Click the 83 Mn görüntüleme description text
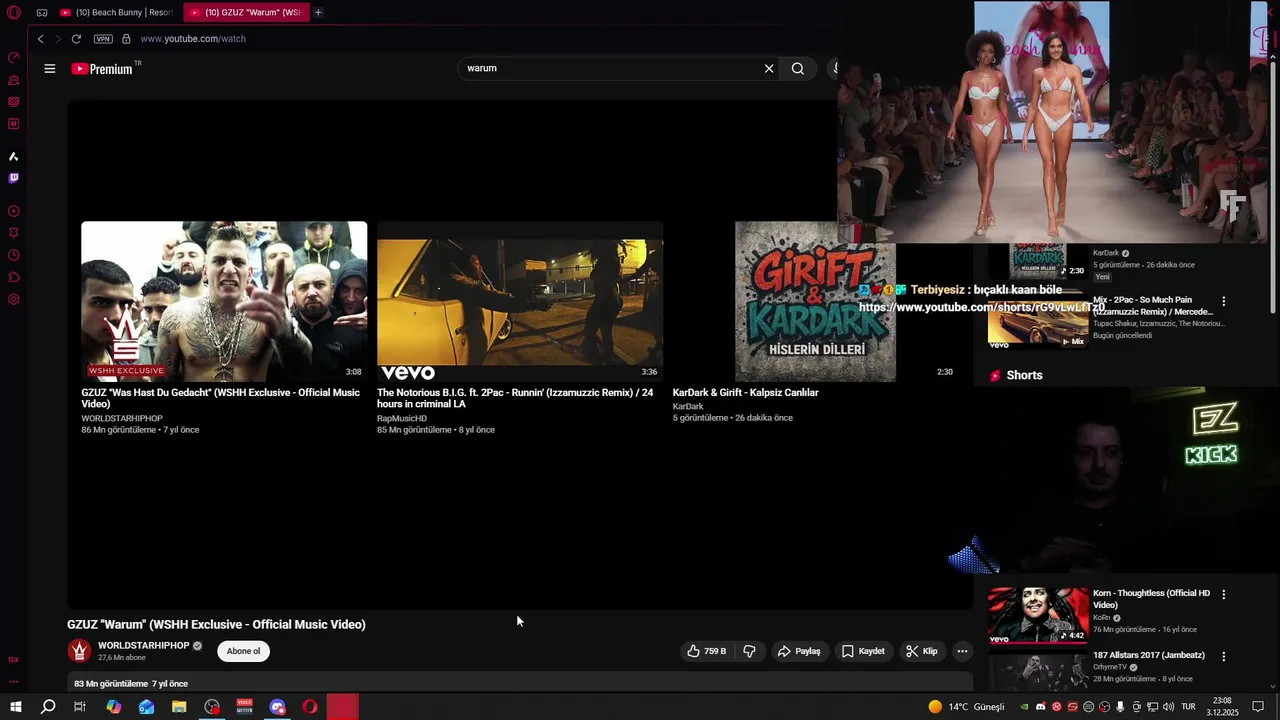Screen dimensions: 1280x720 pos(131,684)
